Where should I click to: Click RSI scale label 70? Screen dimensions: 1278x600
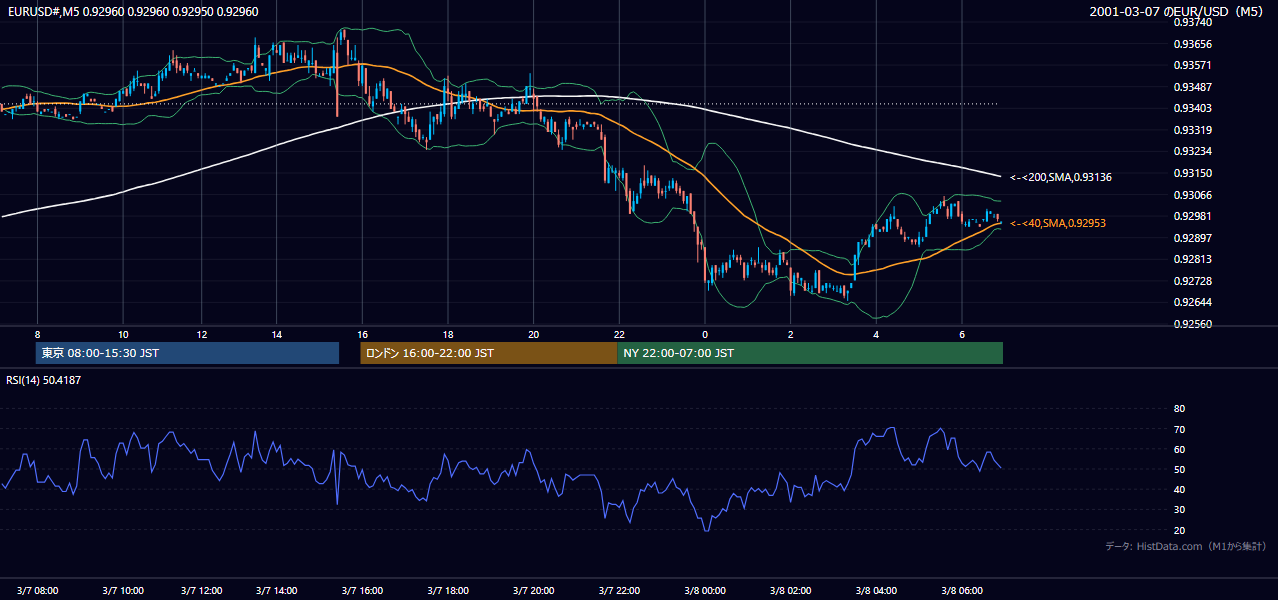[1179, 429]
